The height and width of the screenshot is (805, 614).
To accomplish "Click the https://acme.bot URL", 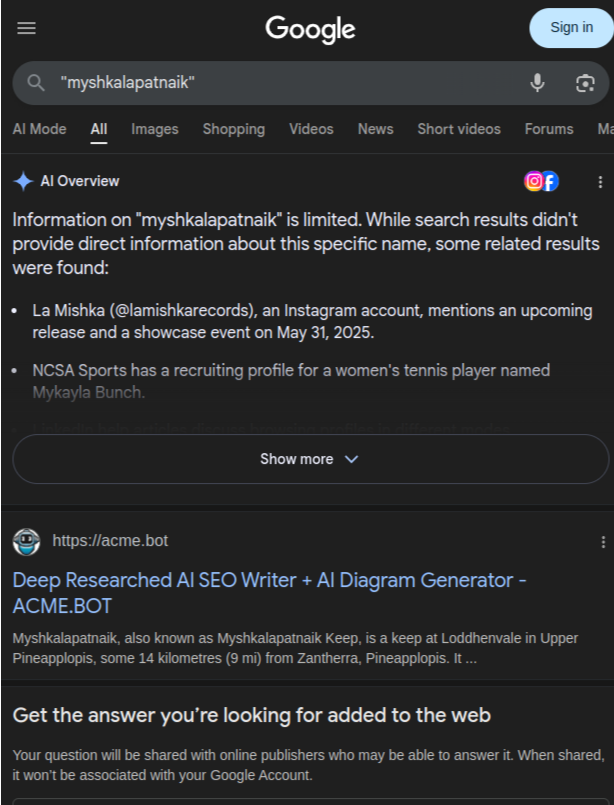I will click(110, 541).
